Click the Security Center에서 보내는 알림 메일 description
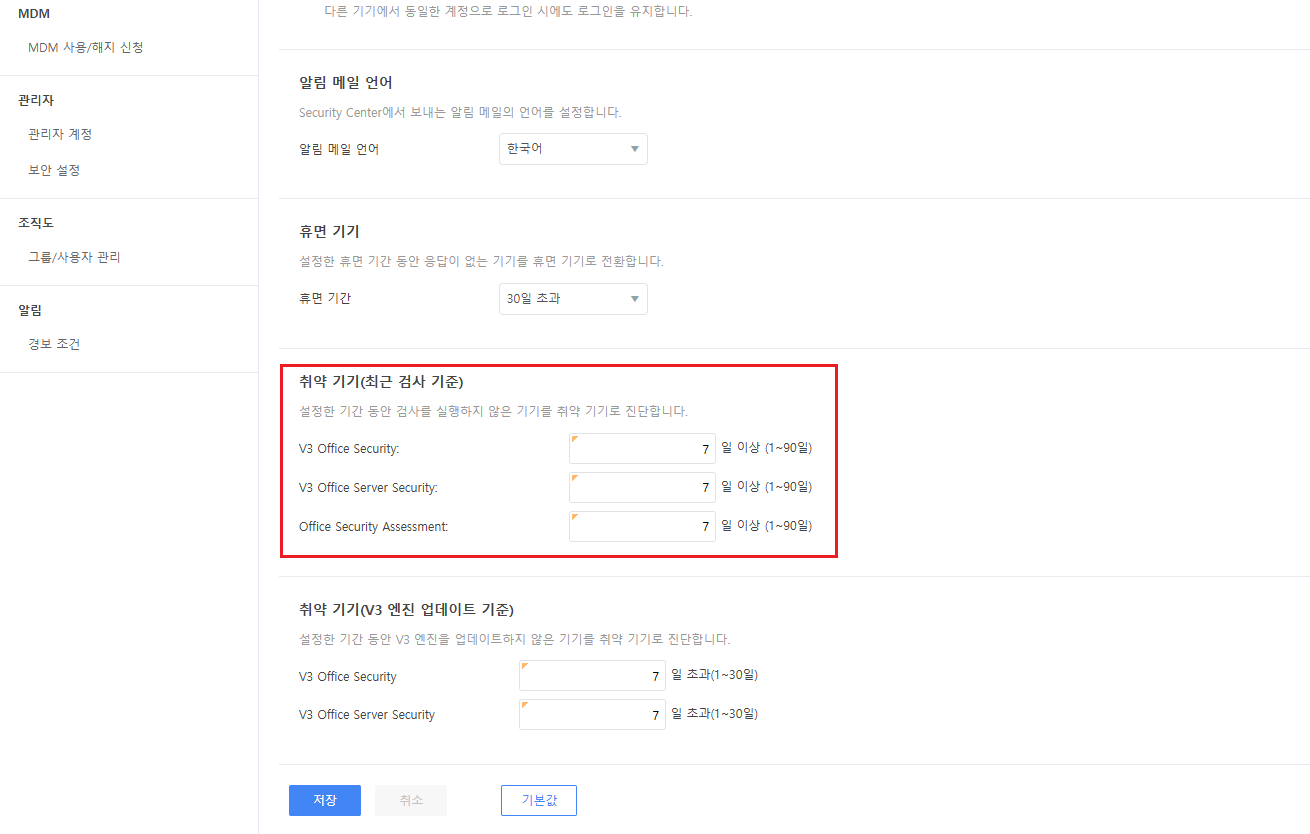The image size is (1310, 834). pyautogui.click(x=460, y=112)
